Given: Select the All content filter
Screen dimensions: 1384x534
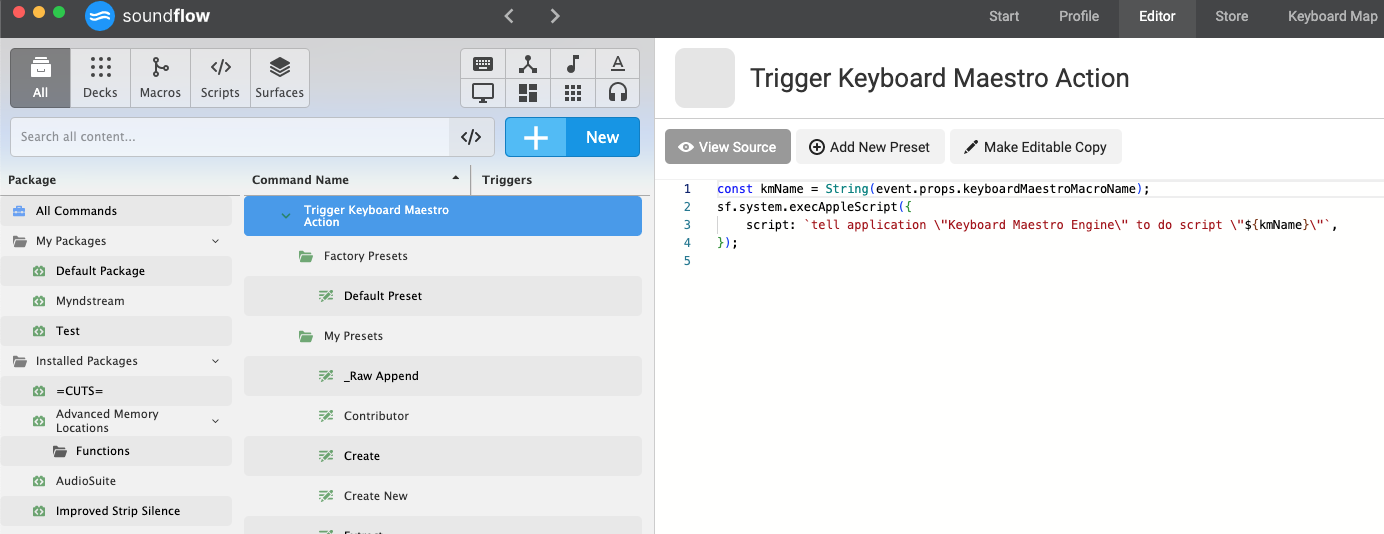Looking at the screenshot, I should click(40, 78).
